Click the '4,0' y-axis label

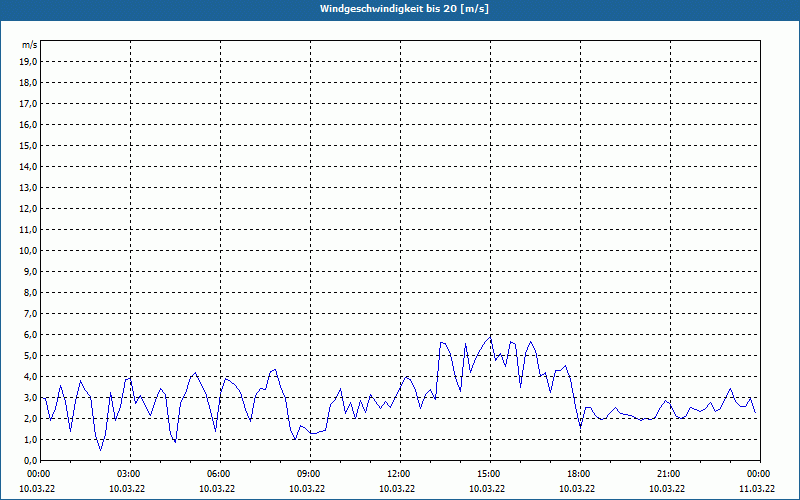click(x=30, y=377)
